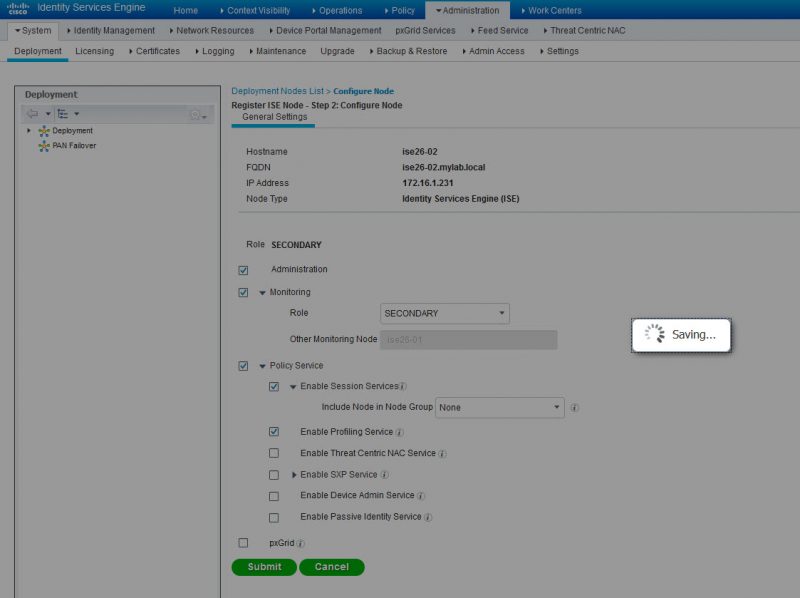Open the quick filter icon in Deployment panel
Screen dimensions: 800x598
pyautogui.click(x=196, y=116)
